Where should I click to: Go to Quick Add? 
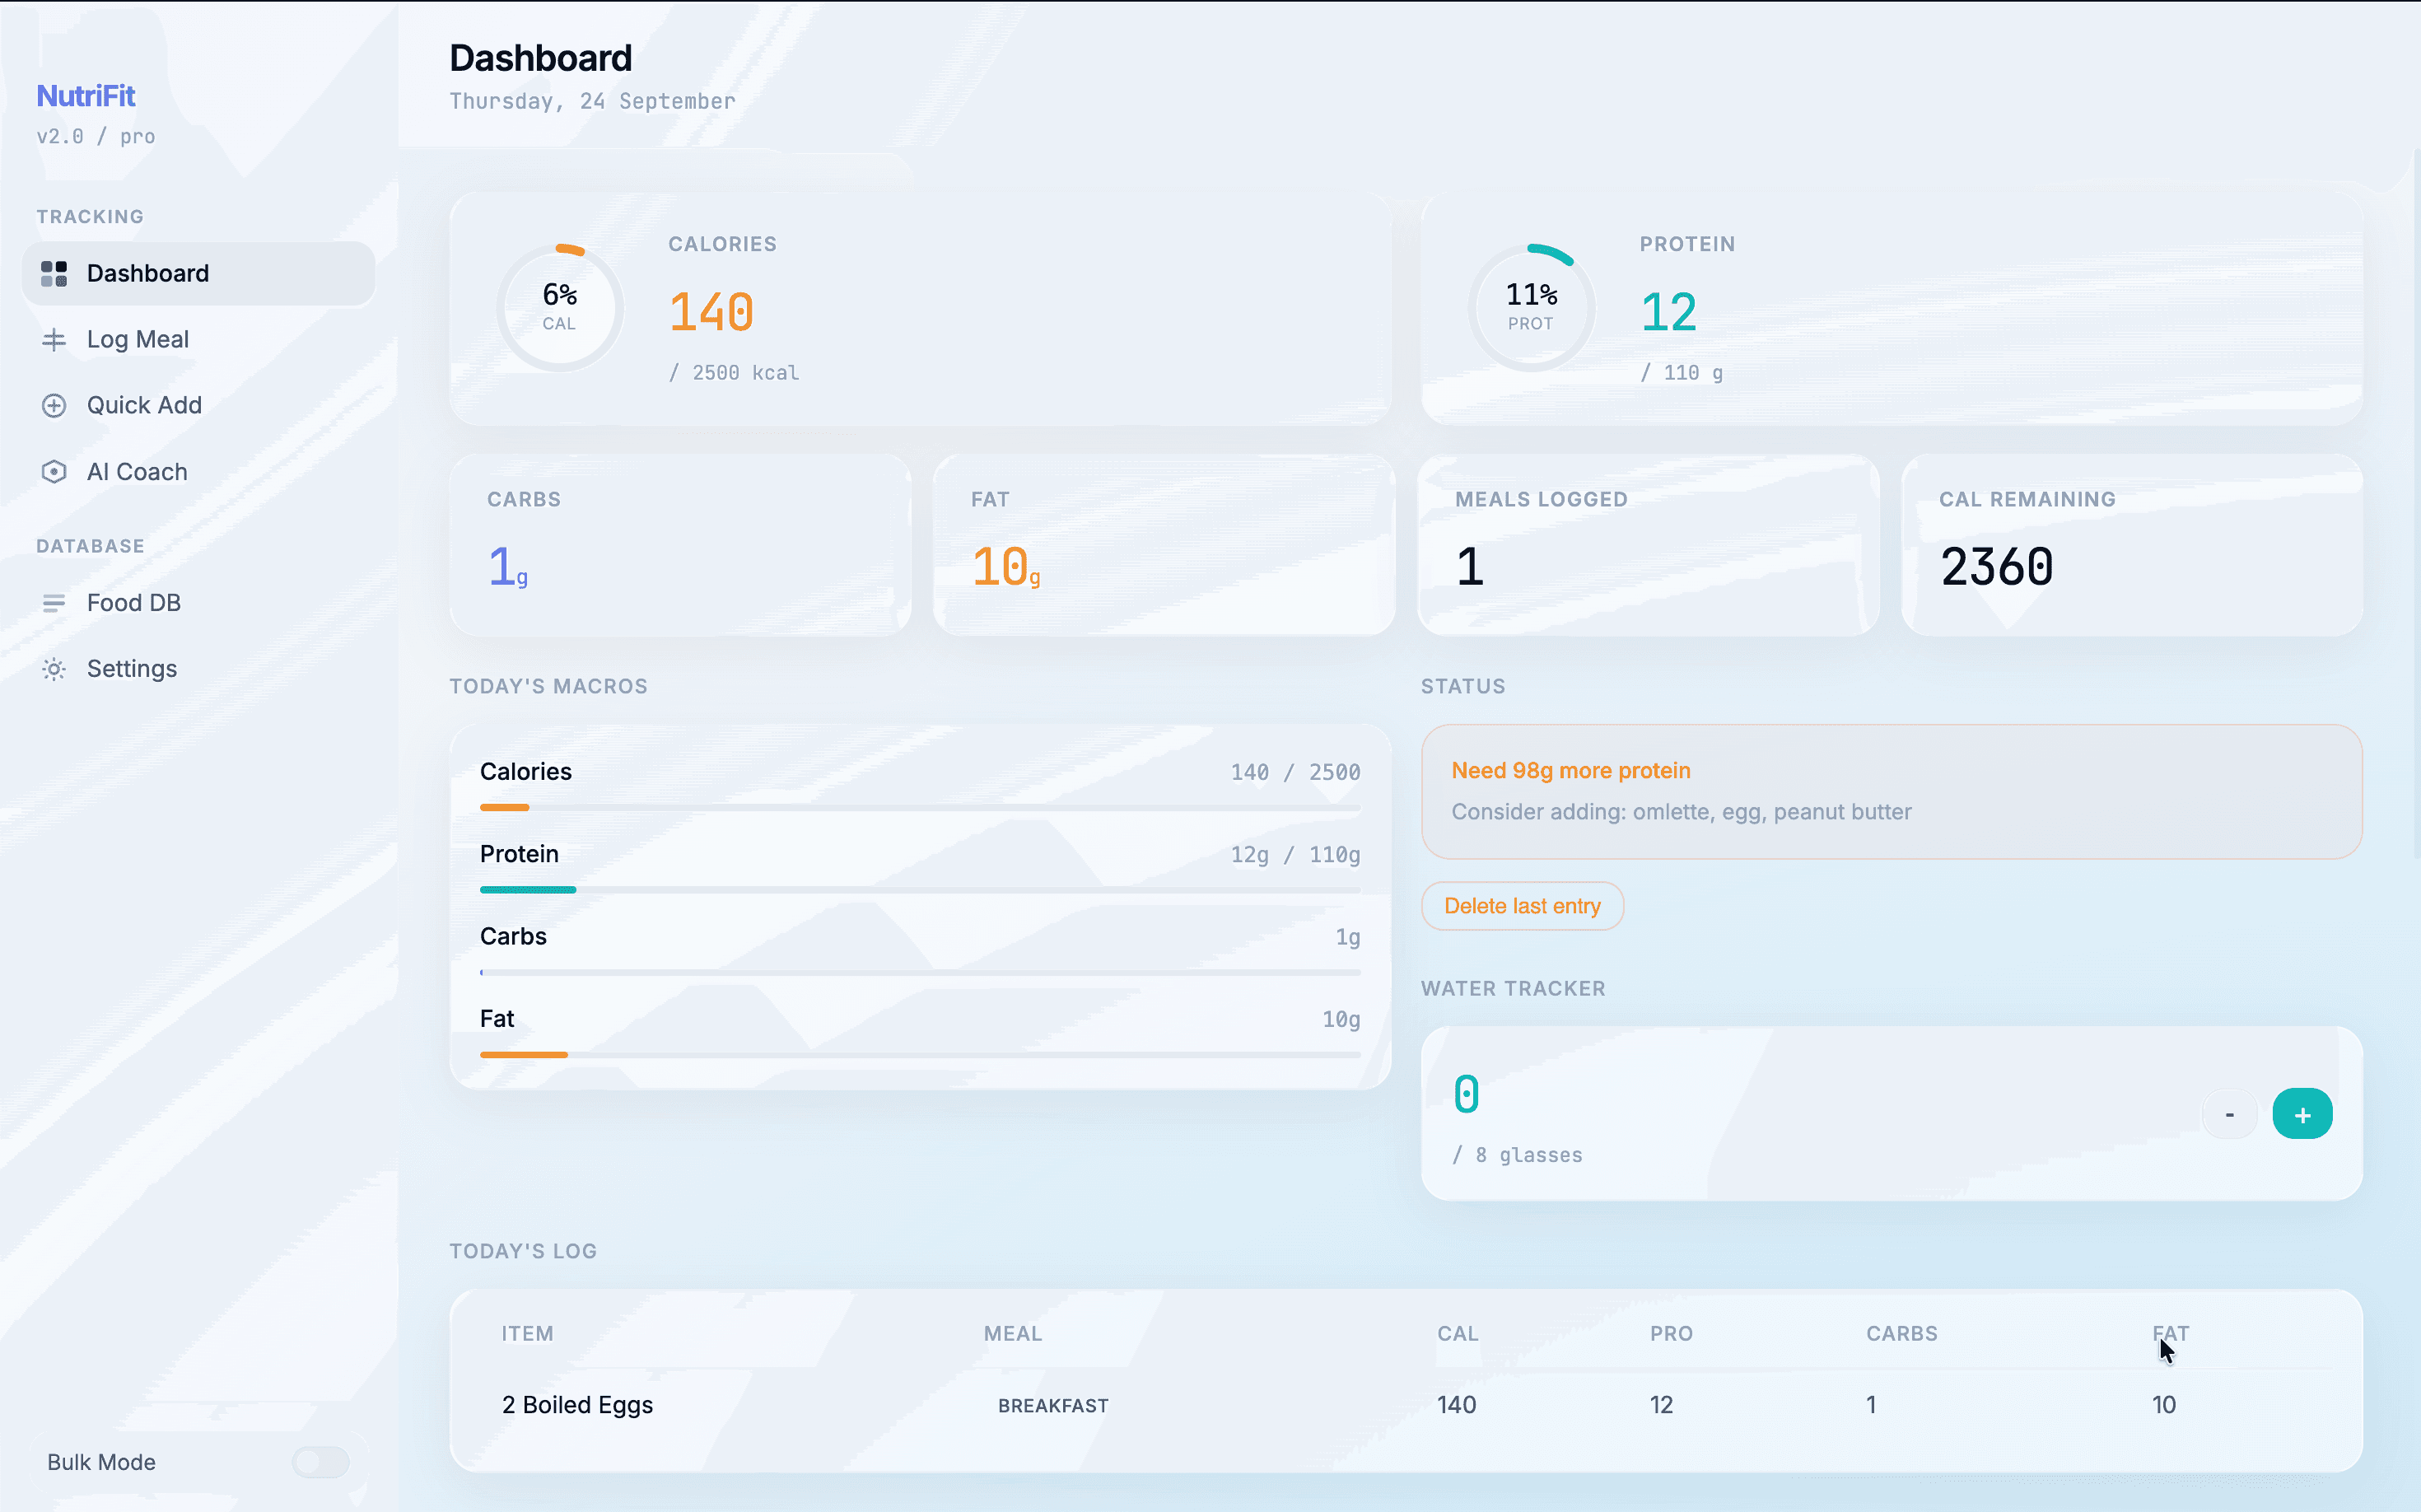click(198, 406)
